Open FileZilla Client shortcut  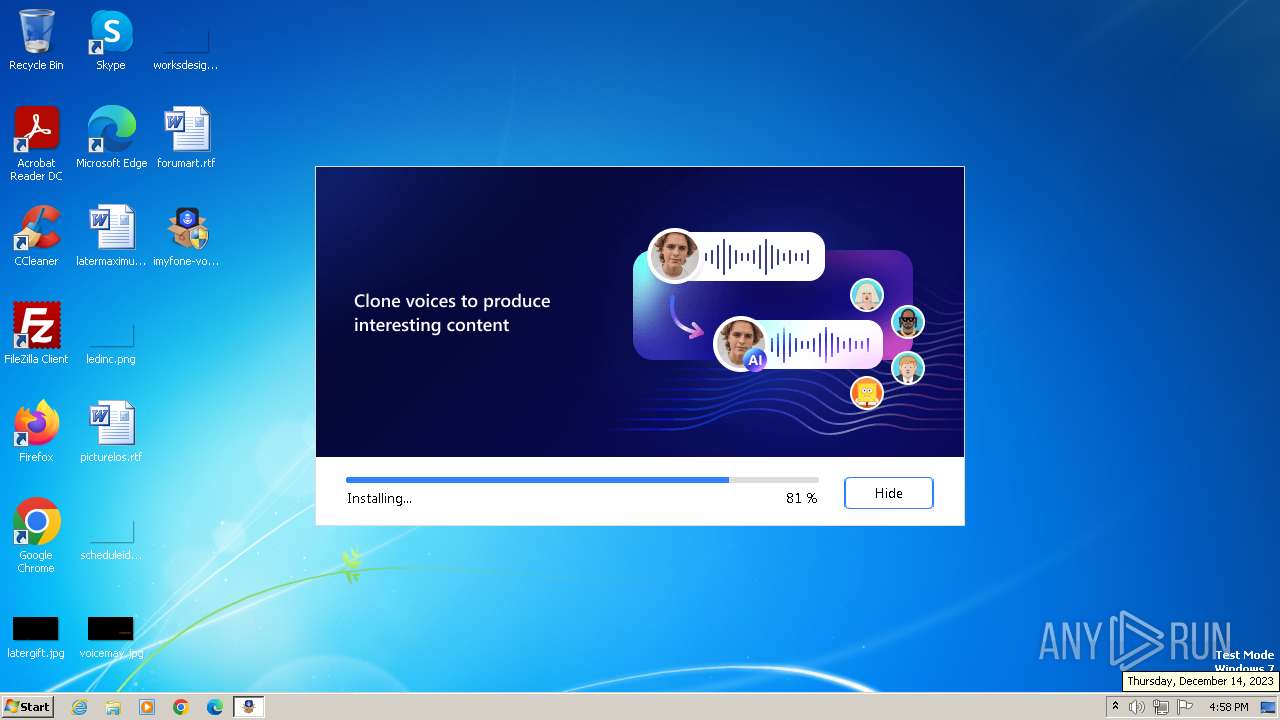point(36,334)
